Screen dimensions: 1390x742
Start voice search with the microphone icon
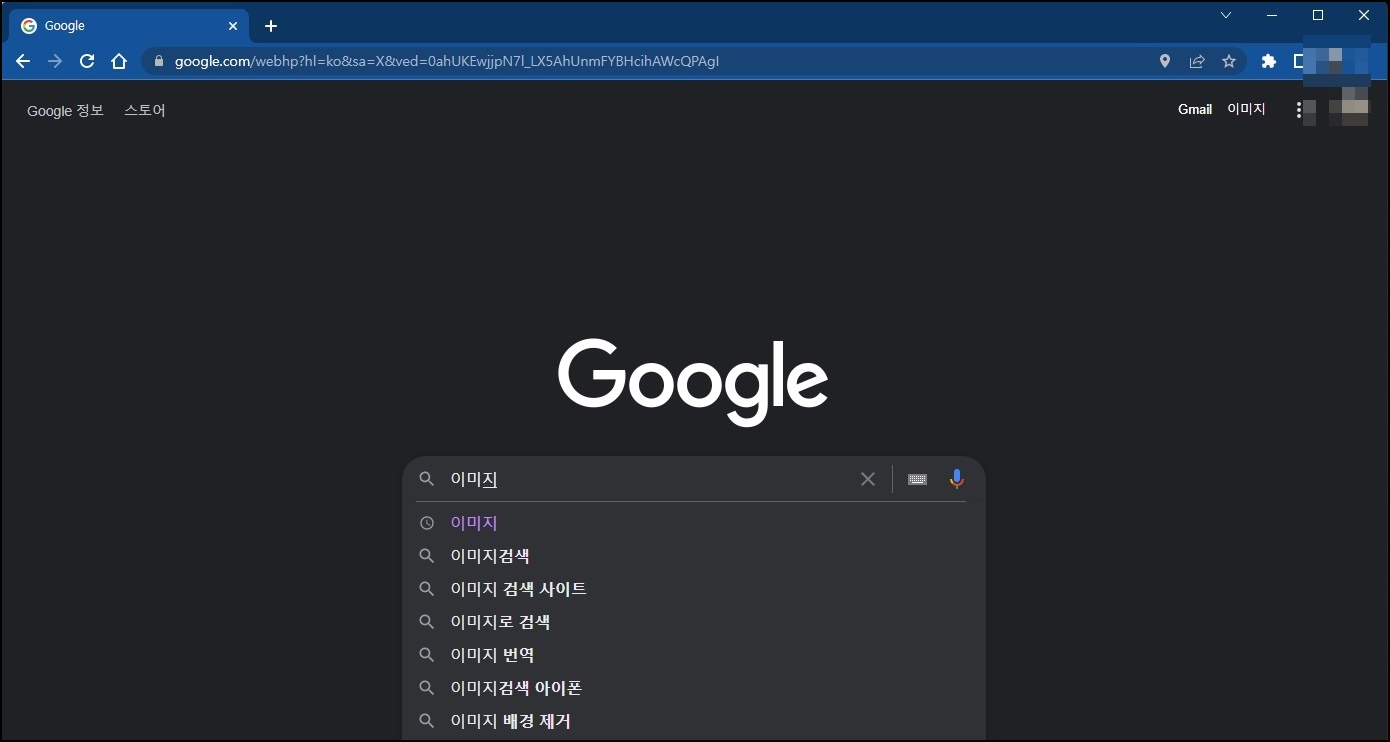pyautogui.click(x=957, y=479)
